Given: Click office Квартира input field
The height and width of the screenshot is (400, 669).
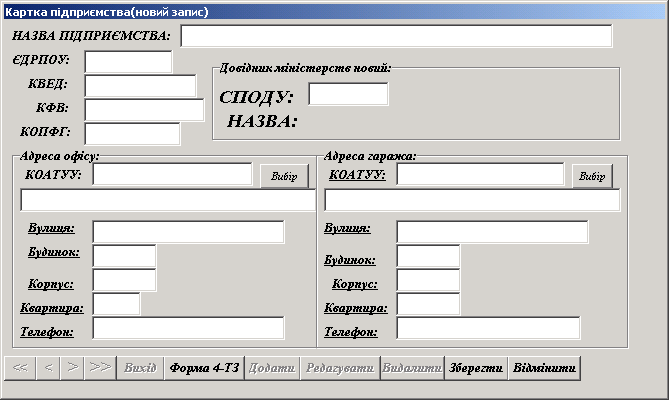Looking at the screenshot, I should pos(116,304).
